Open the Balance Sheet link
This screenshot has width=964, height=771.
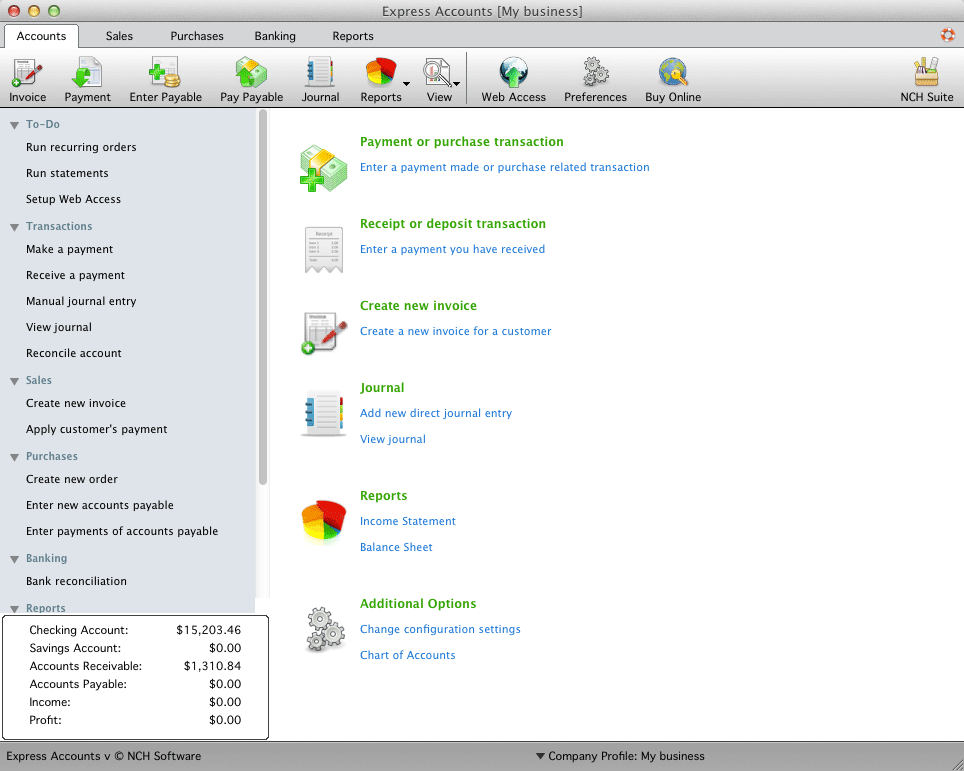coord(396,547)
